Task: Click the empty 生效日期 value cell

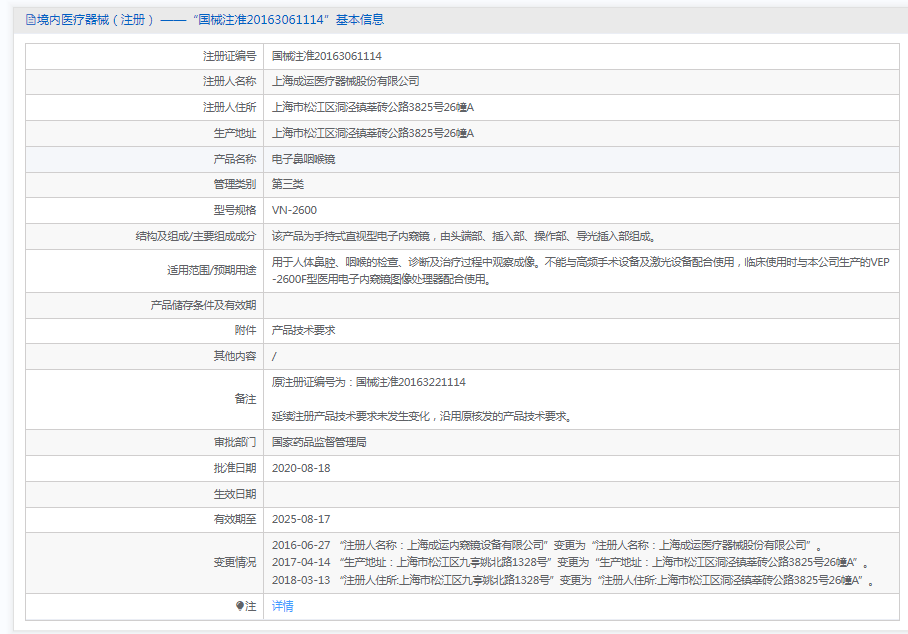Action: tap(580, 494)
